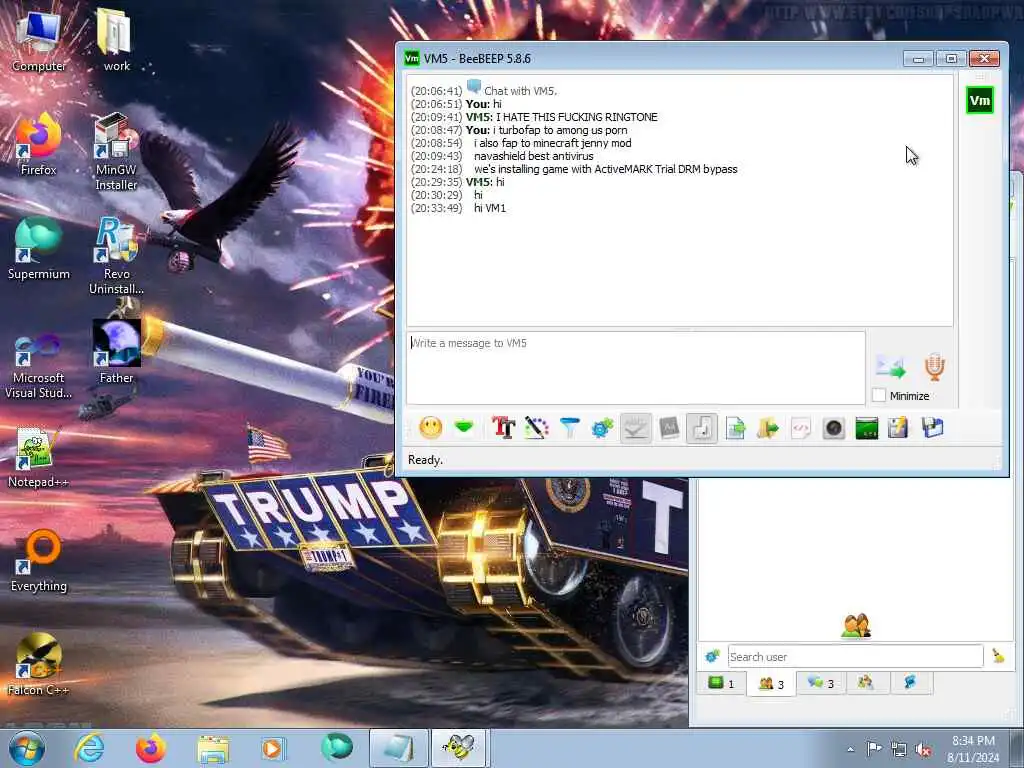Screen dimensions: 1024x768
Task: Launch Internet Explorer from the taskbar
Action: click(x=89, y=748)
